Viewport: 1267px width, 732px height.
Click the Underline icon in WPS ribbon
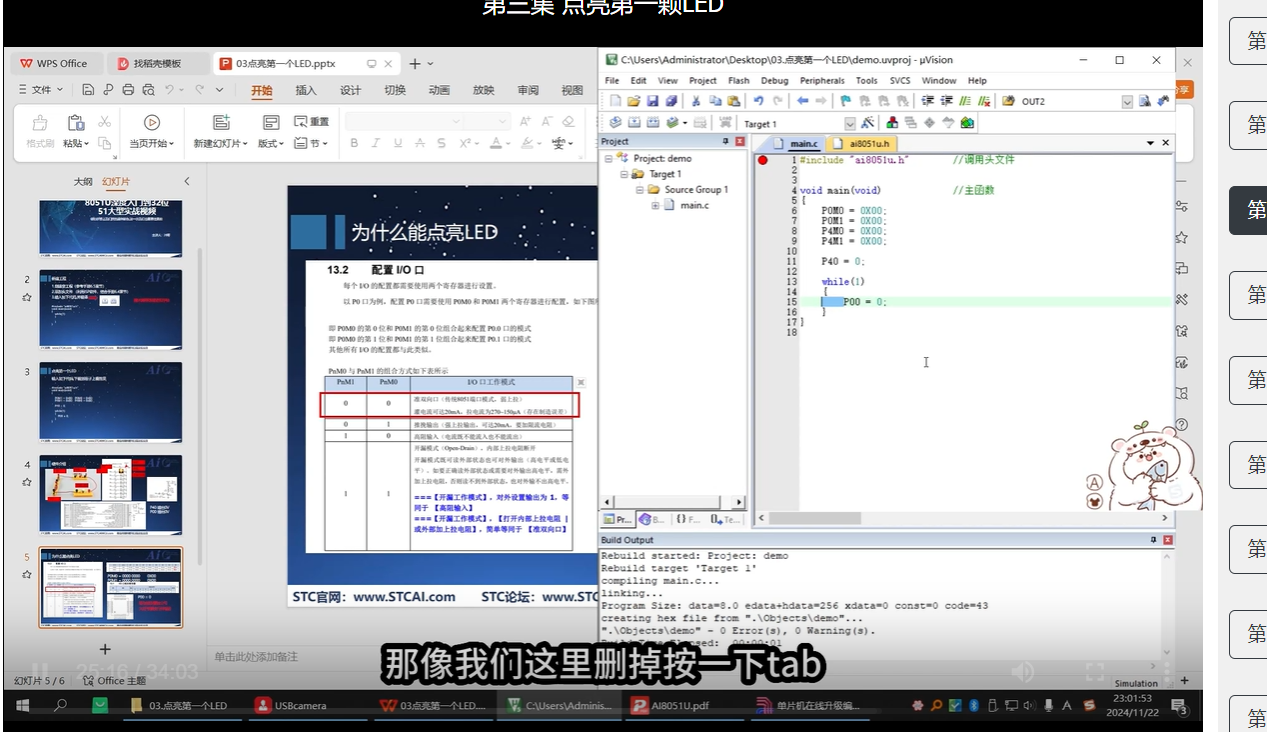398,144
